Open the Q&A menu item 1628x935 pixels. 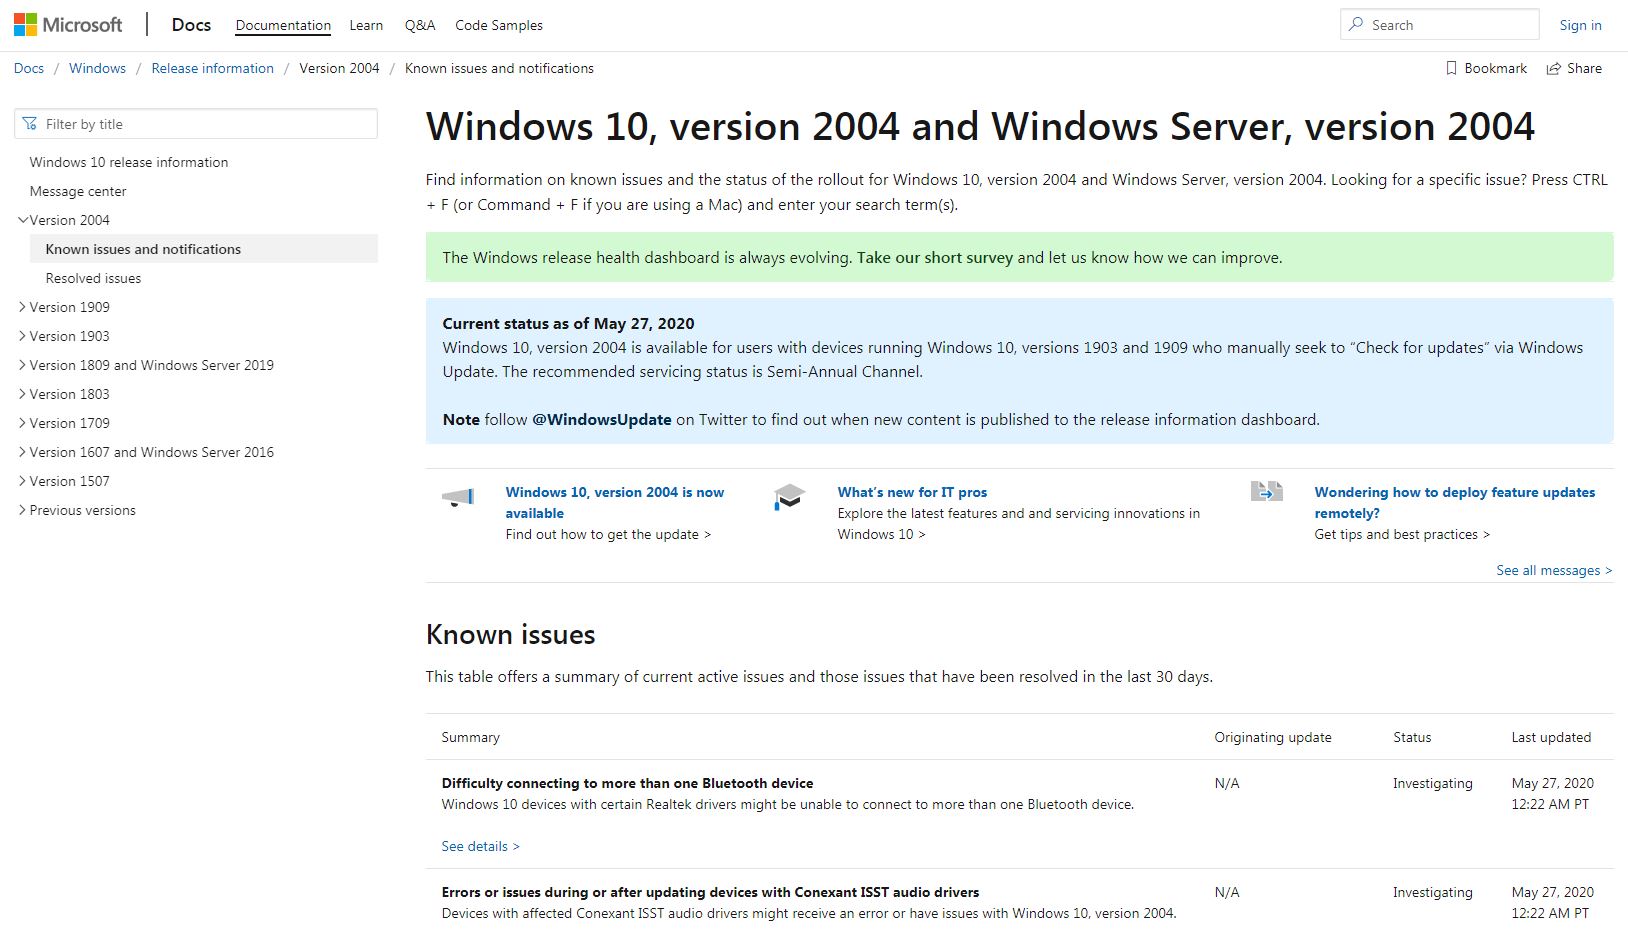pos(420,25)
